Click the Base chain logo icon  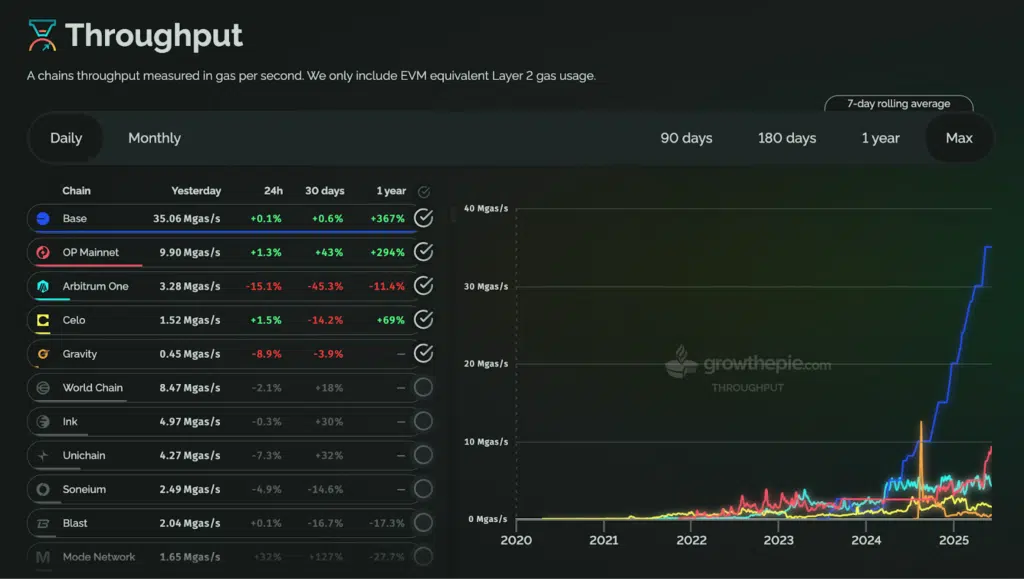[x=43, y=219]
